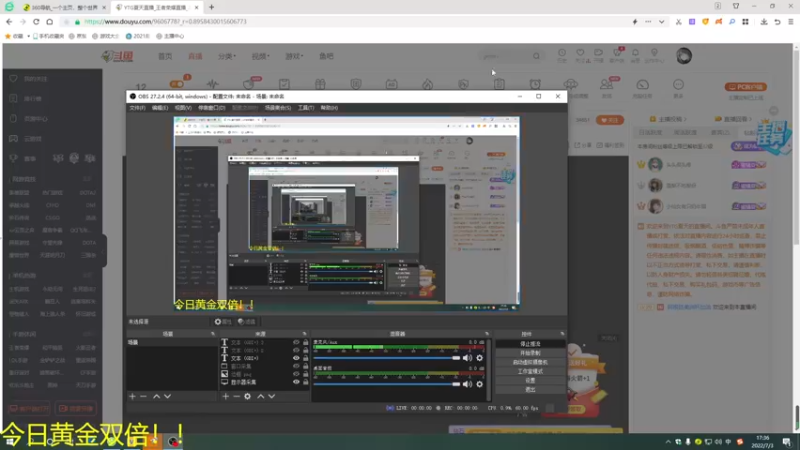Open the 编辑(E) menu in OBS
This screenshot has width=800, height=450.
click(x=160, y=108)
